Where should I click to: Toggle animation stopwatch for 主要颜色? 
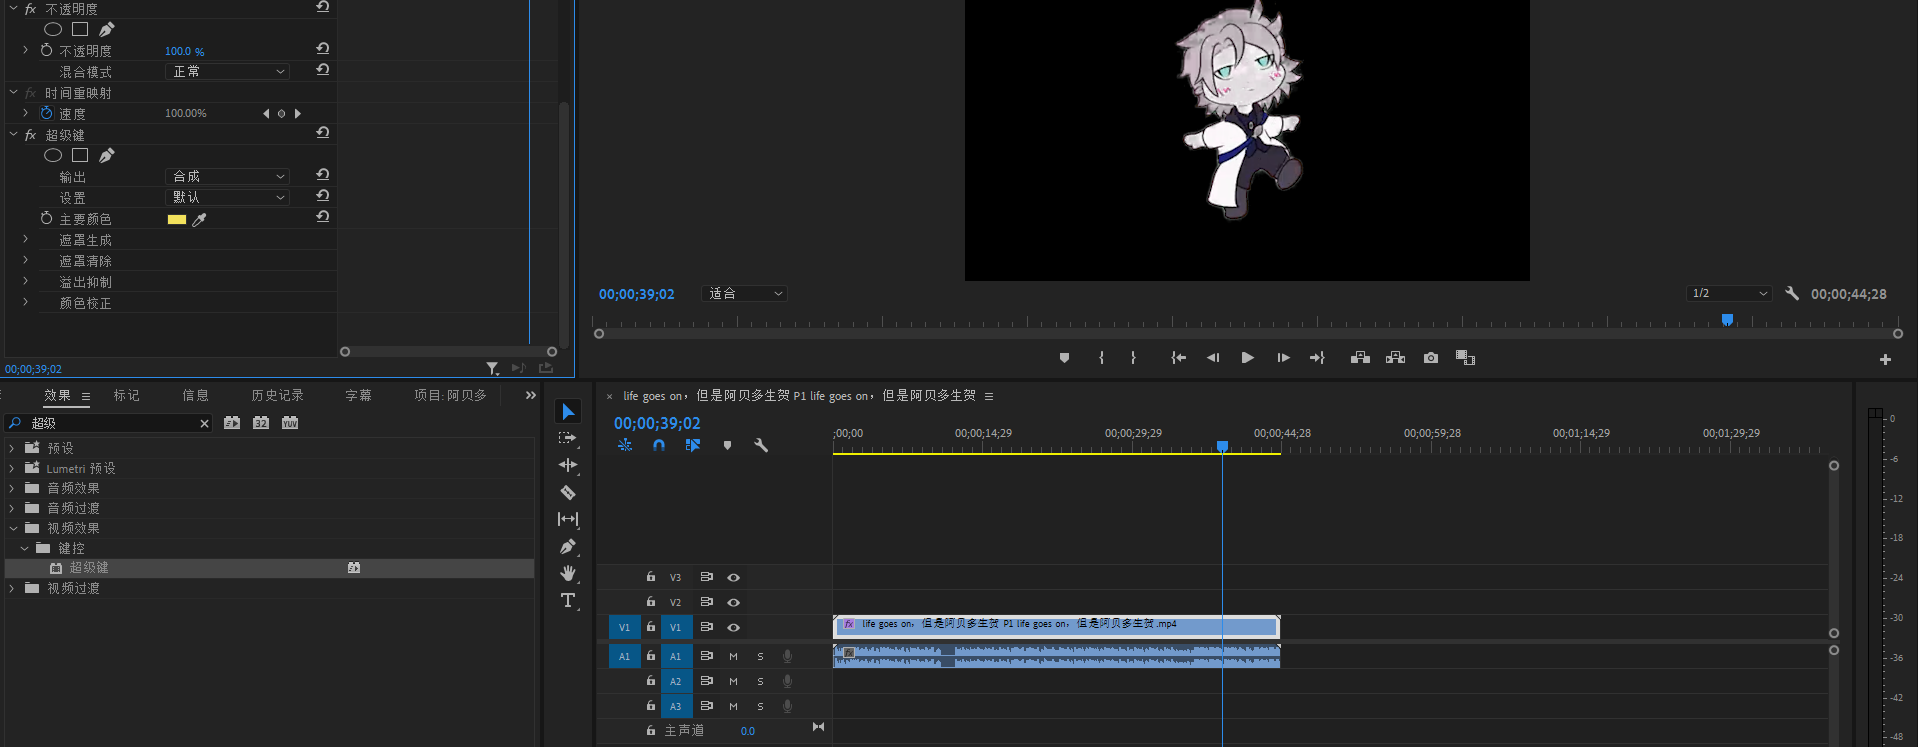point(46,218)
